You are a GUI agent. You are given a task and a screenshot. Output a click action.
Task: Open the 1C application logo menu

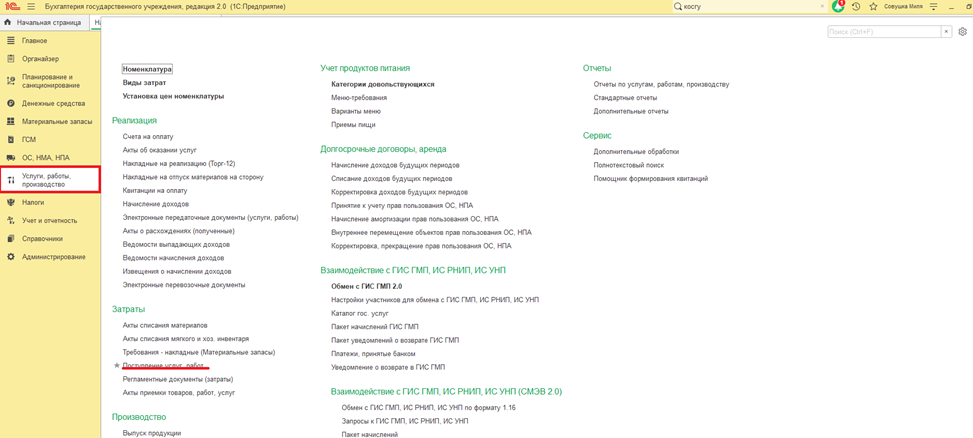[12, 6]
